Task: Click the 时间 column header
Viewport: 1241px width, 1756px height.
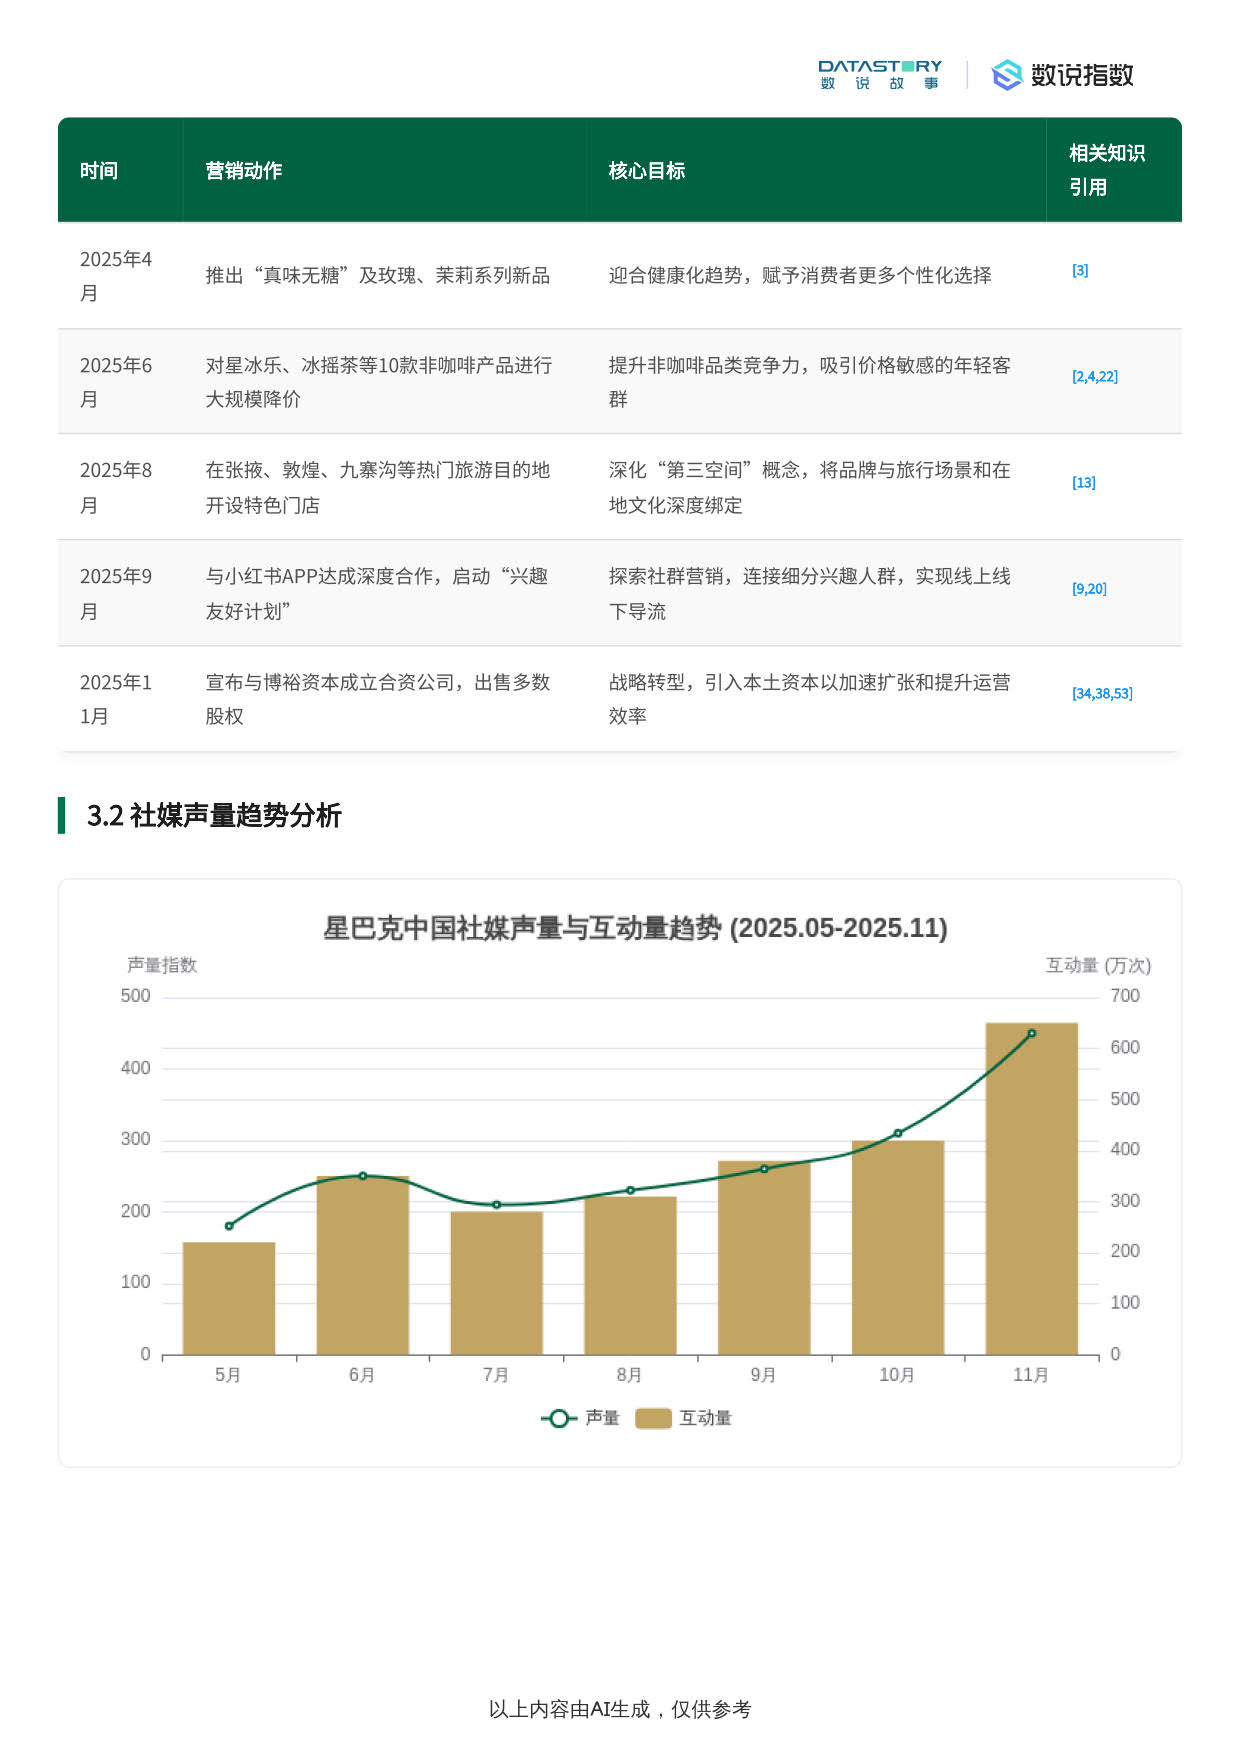Action: pyautogui.click(x=99, y=171)
